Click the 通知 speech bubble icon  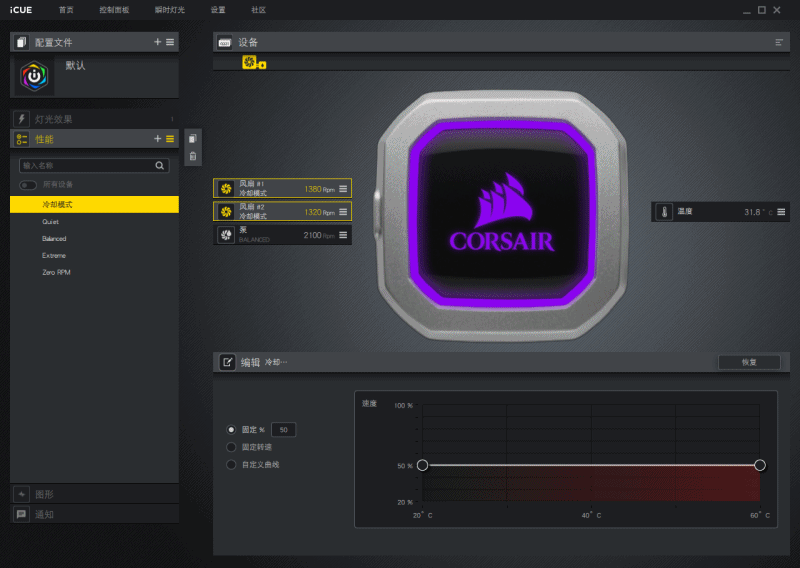tap(21, 514)
